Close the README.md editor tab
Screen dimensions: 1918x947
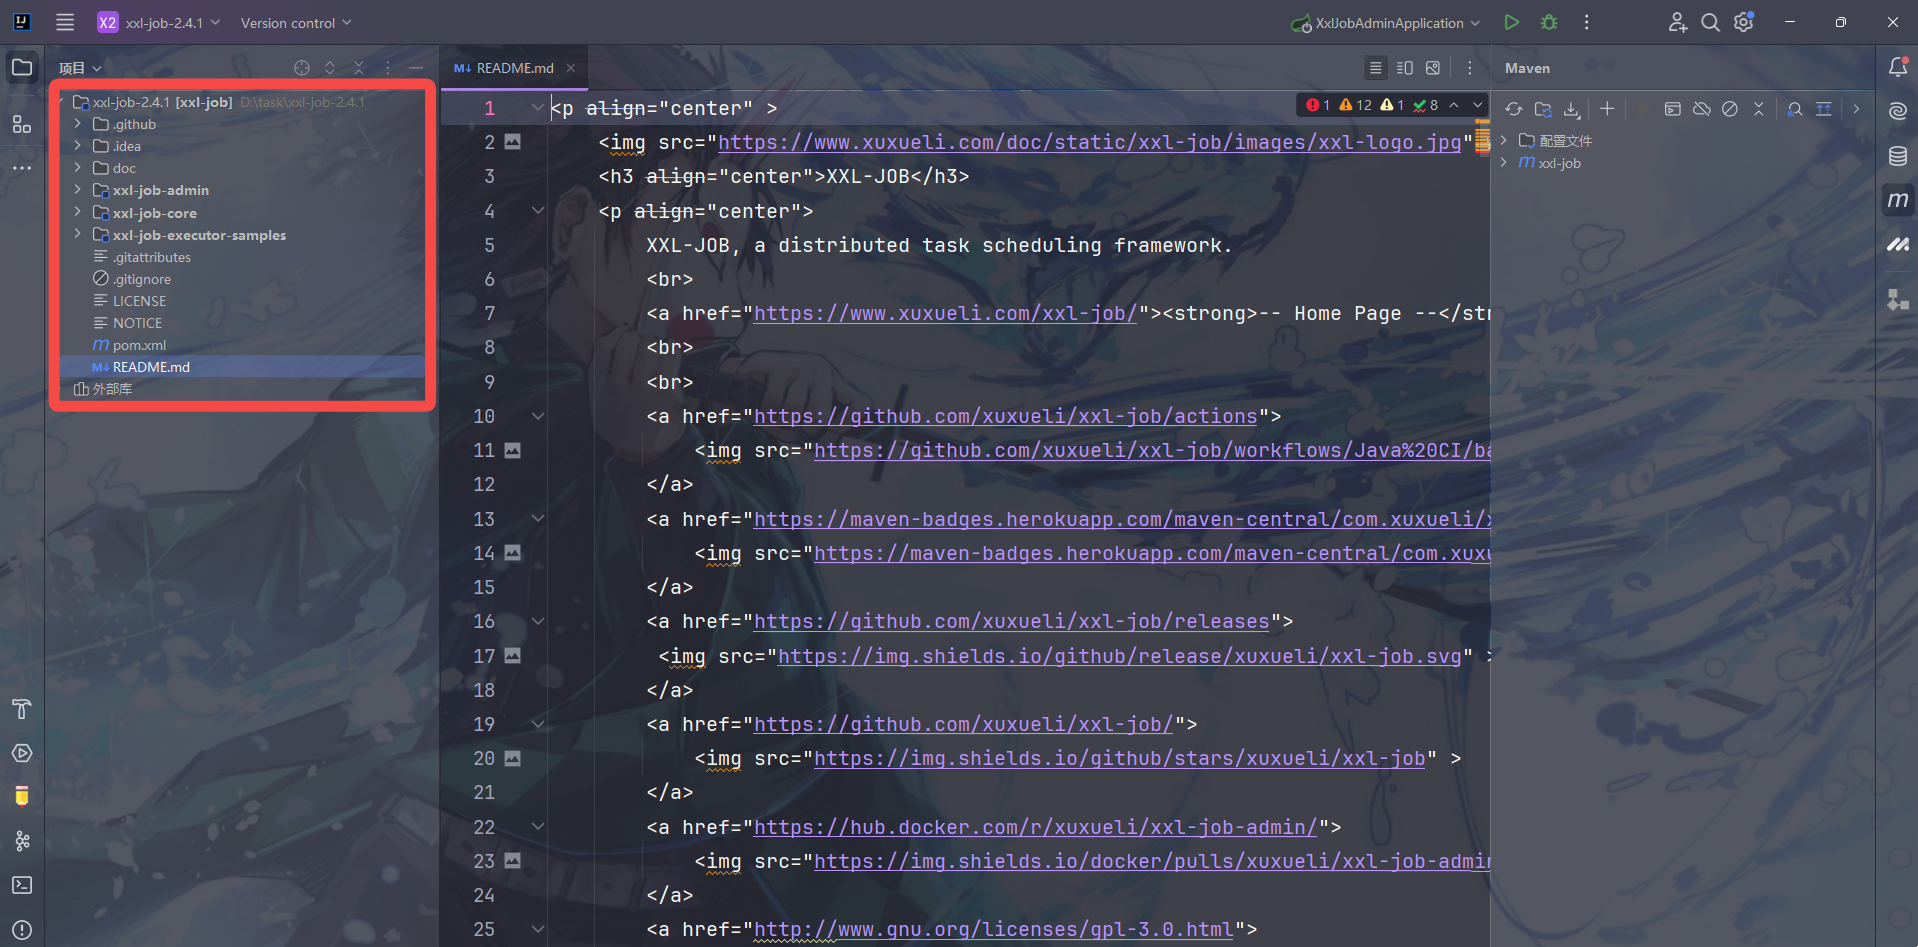571,68
